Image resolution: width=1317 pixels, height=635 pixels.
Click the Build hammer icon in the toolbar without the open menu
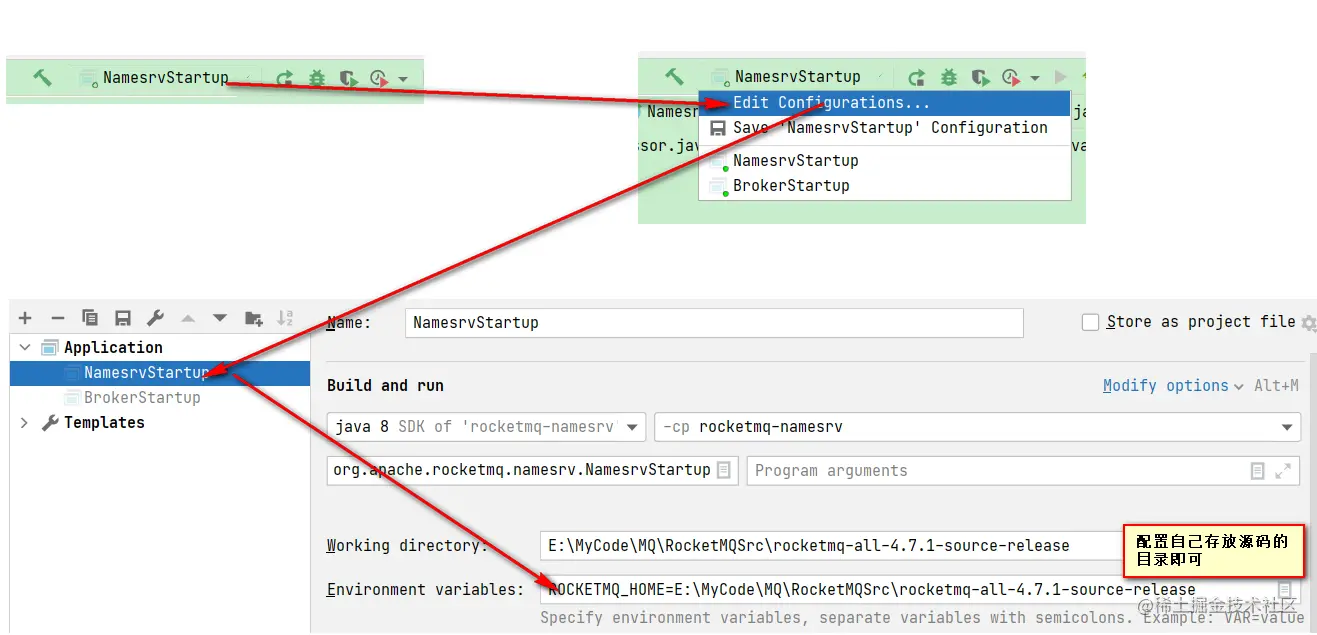point(42,77)
